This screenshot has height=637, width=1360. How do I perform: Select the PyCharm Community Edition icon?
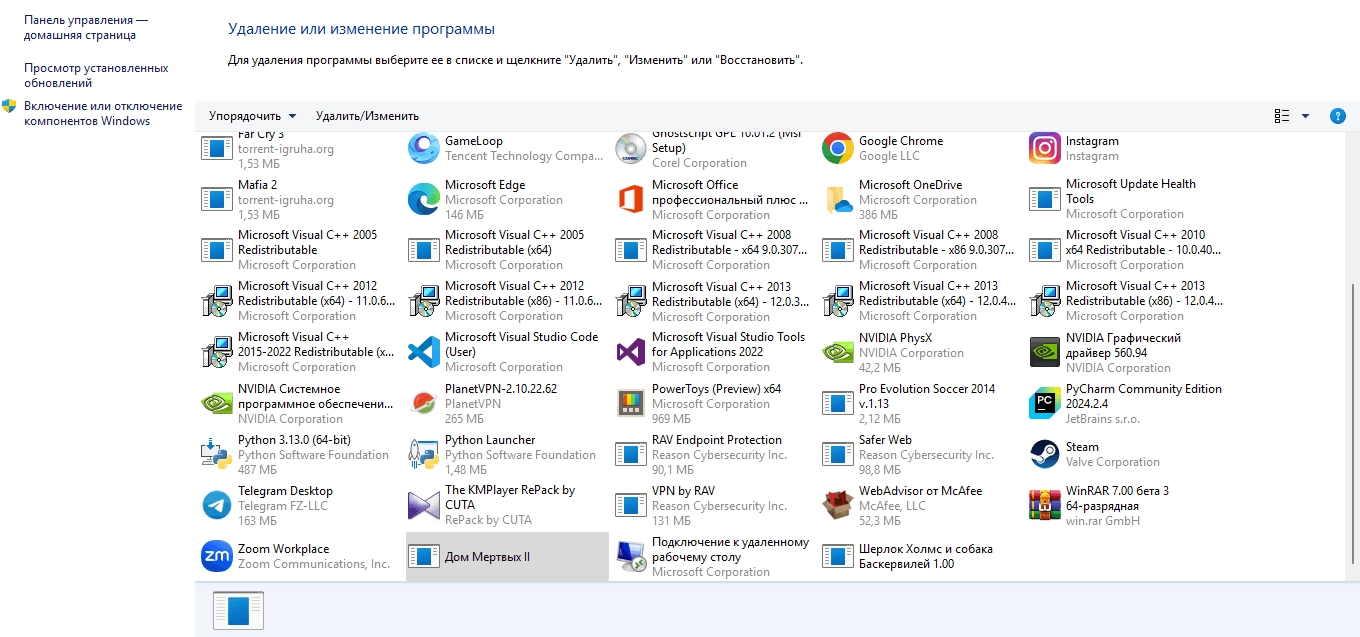point(1045,403)
